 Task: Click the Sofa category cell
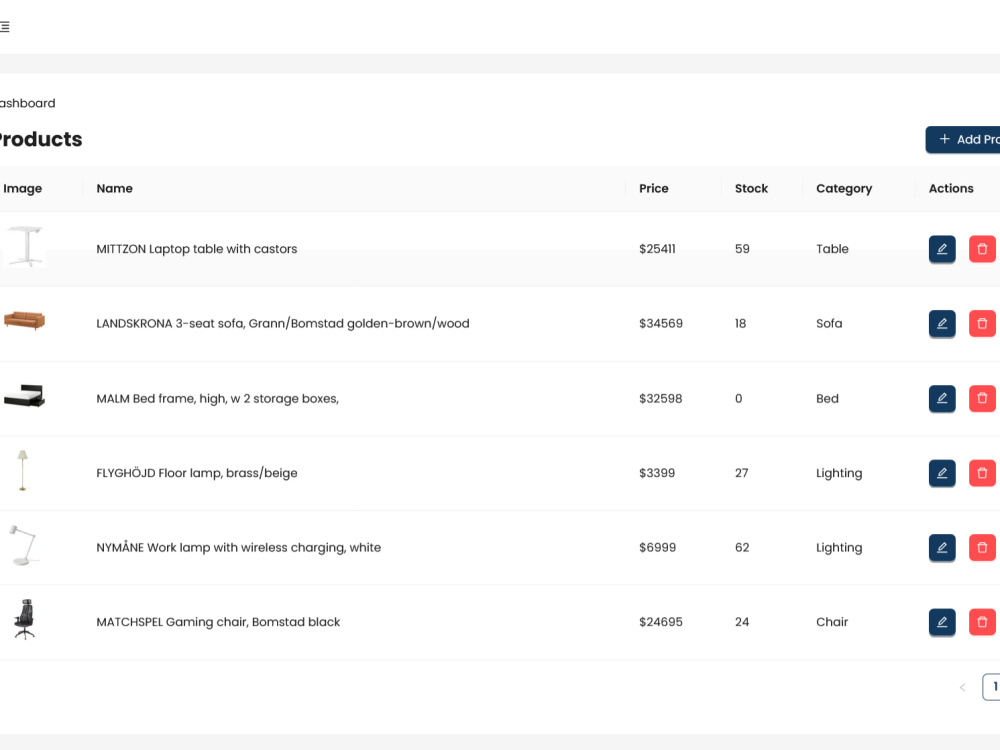click(829, 323)
